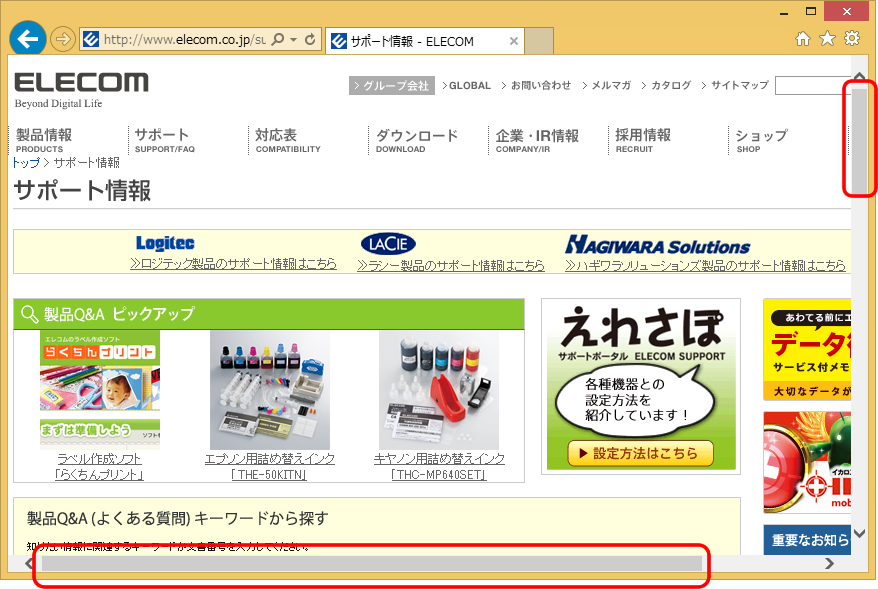Click the Canon refill ink kit thumbnail

[x=439, y=390]
